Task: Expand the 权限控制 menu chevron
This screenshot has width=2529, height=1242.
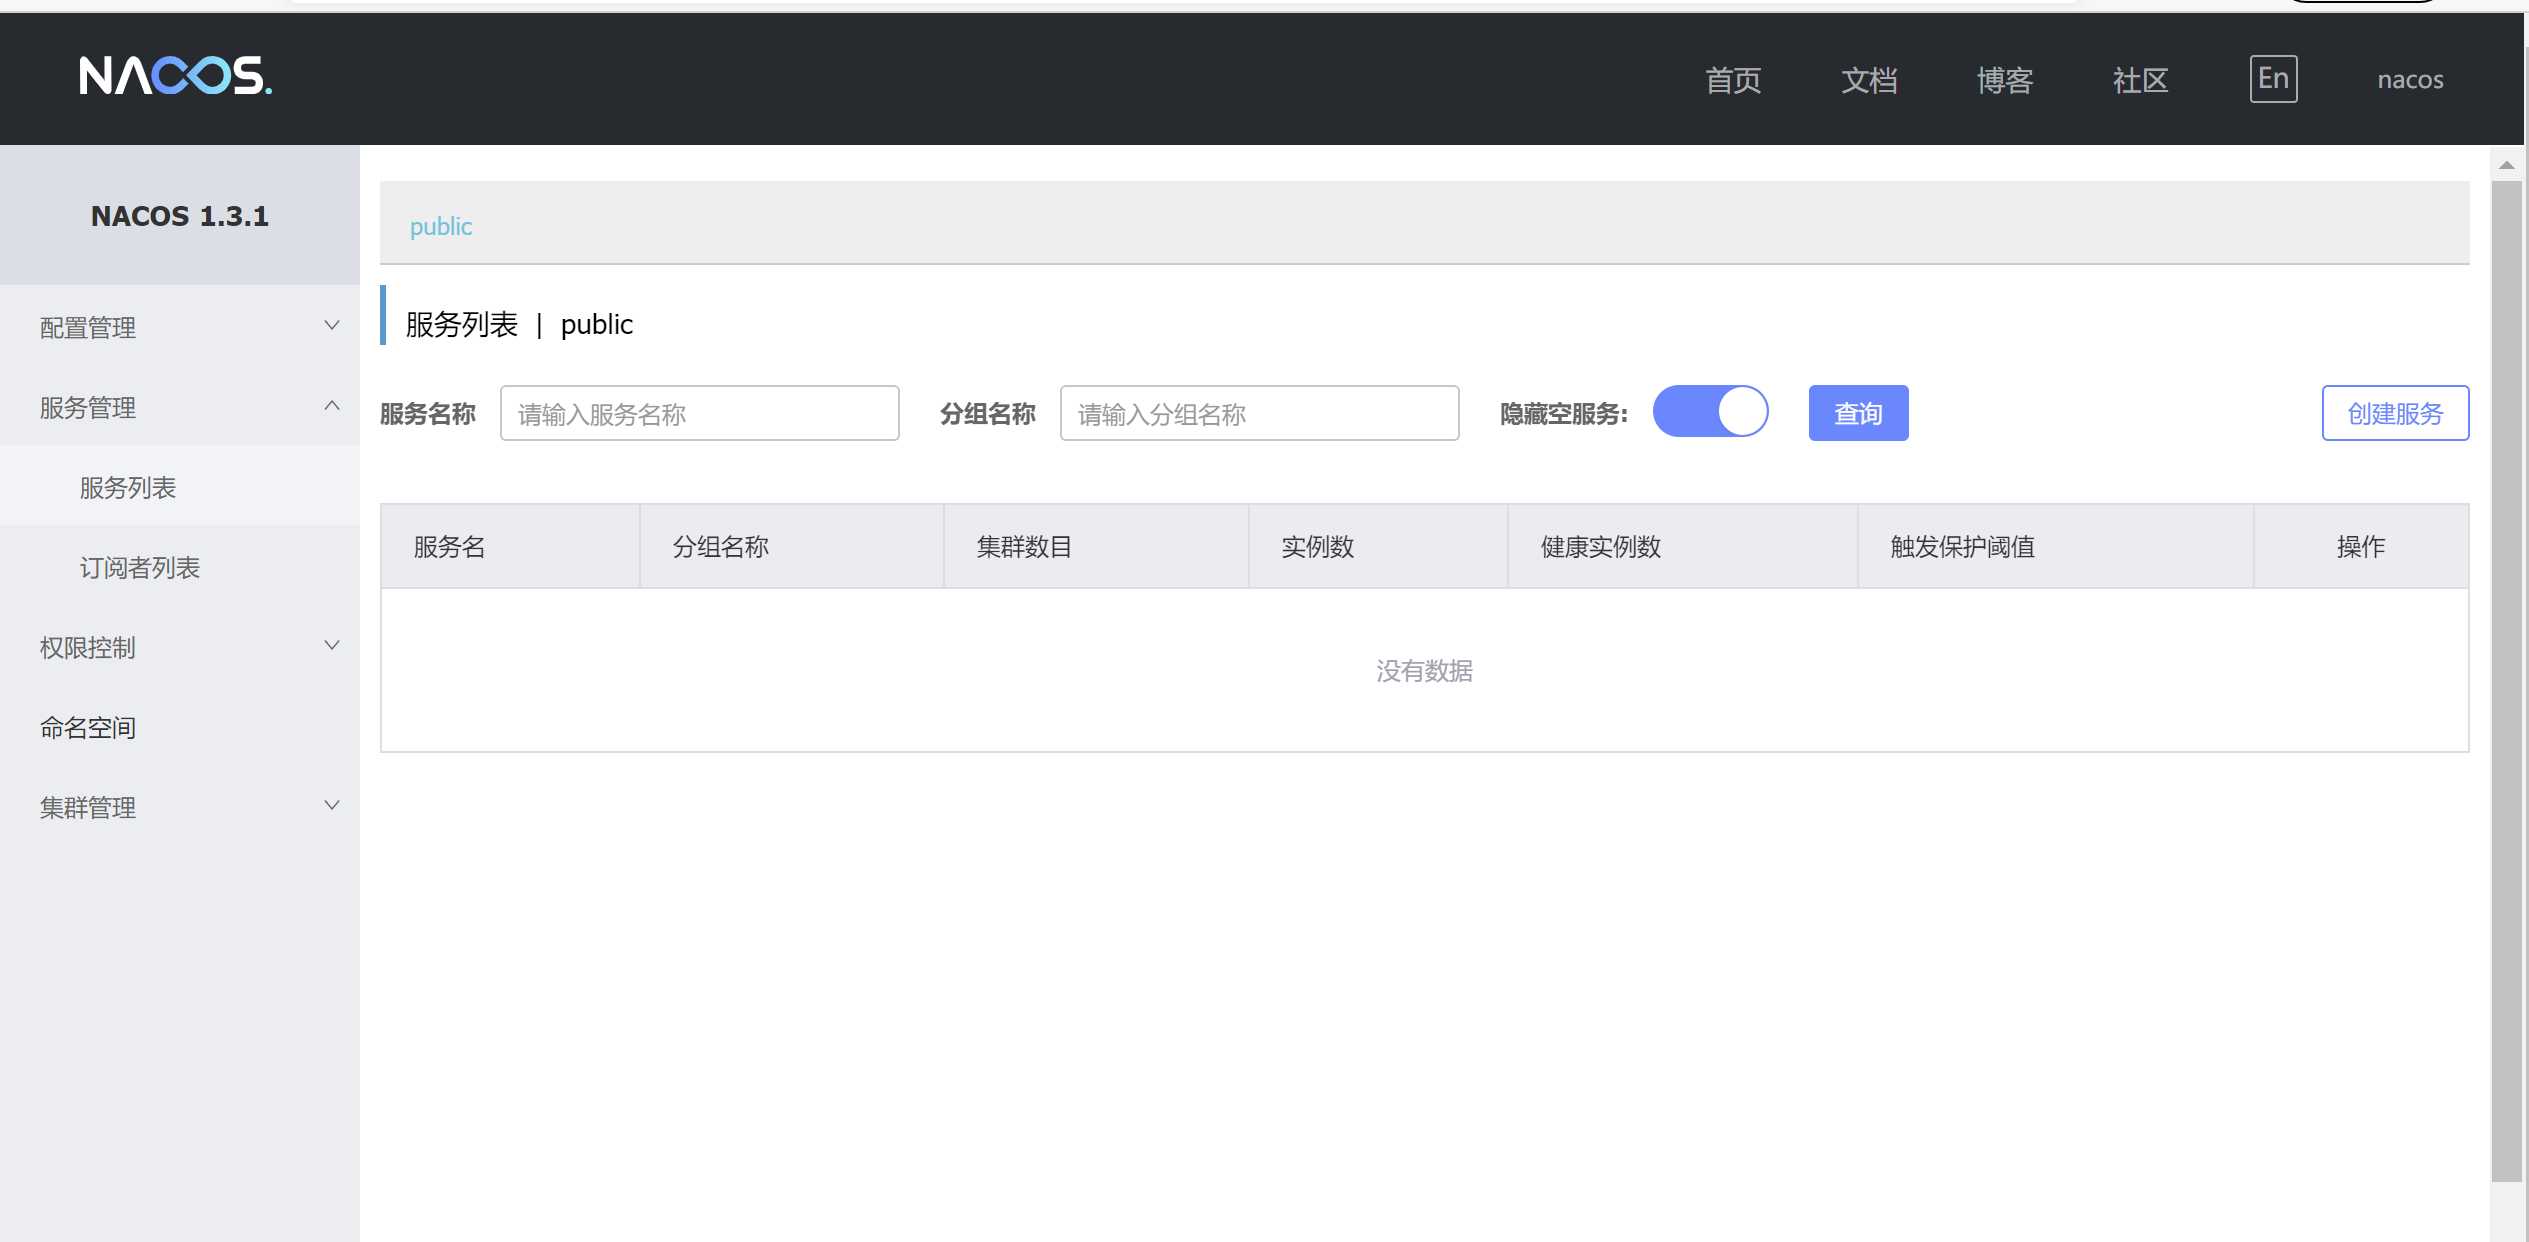Action: (x=332, y=646)
